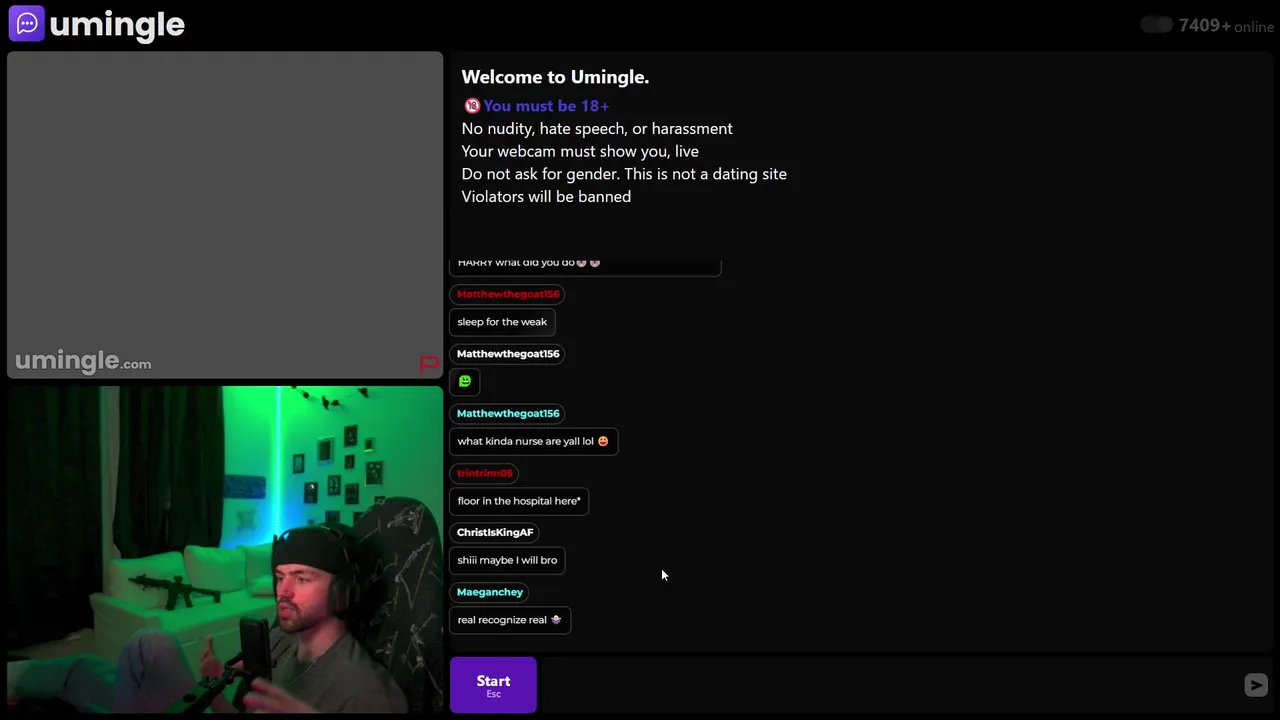Click your own webcam preview
Image resolution: width=1280 pixels, height=720 pixels.
coord(225,549)
